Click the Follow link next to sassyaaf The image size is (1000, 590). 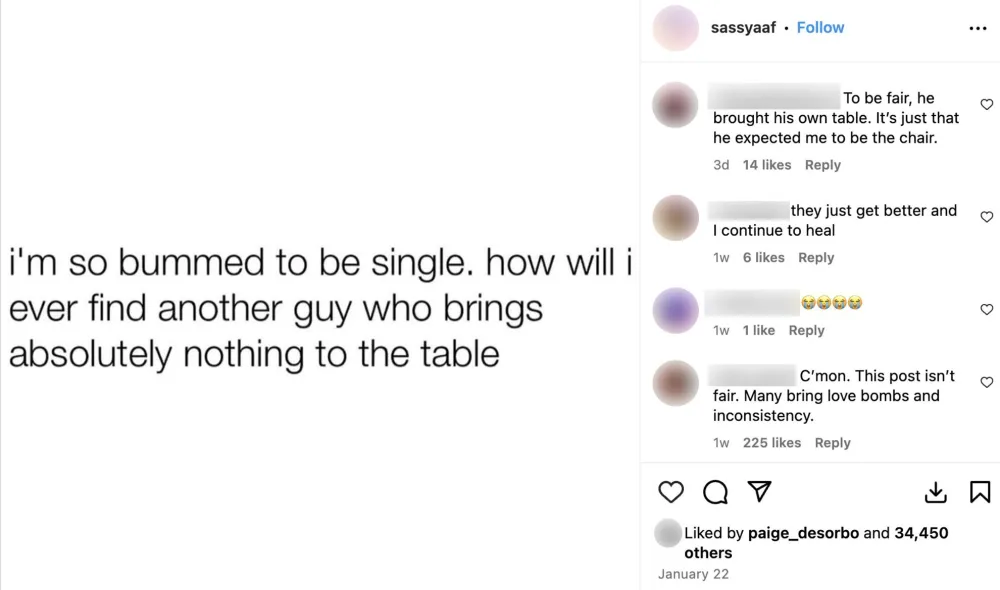(820, 27)
